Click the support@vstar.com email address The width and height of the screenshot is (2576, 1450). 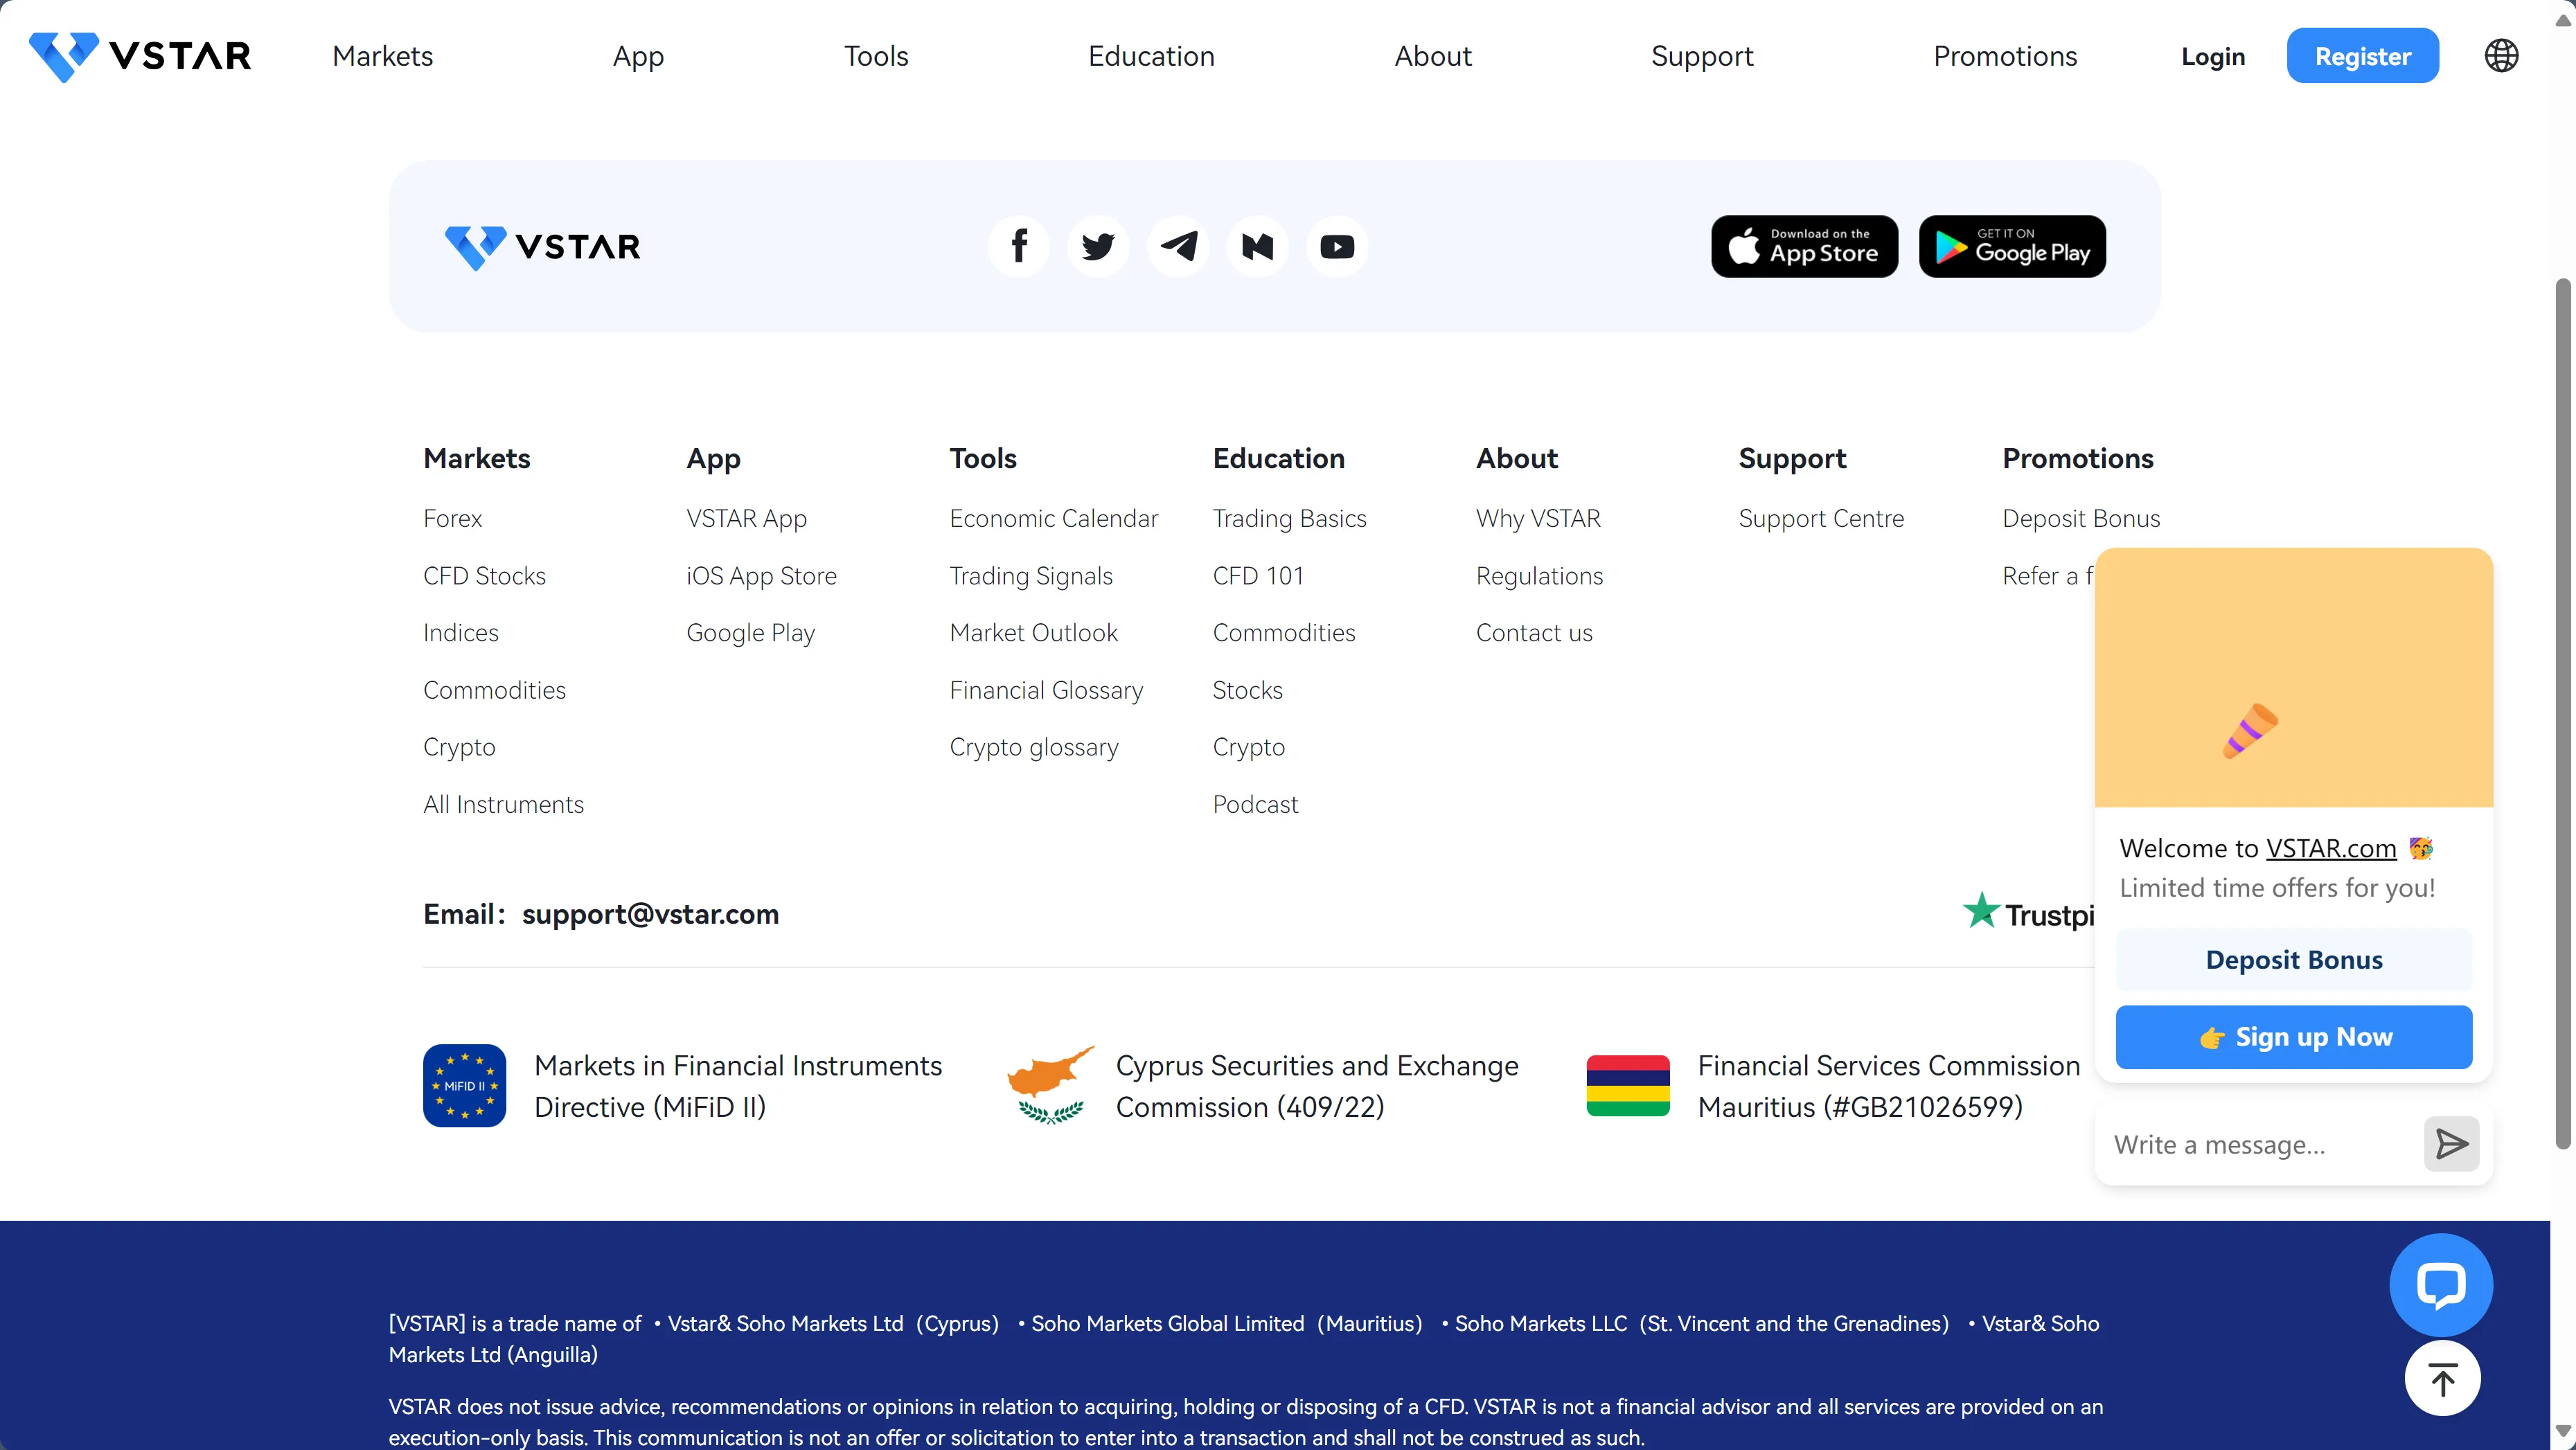click(650, 914)
